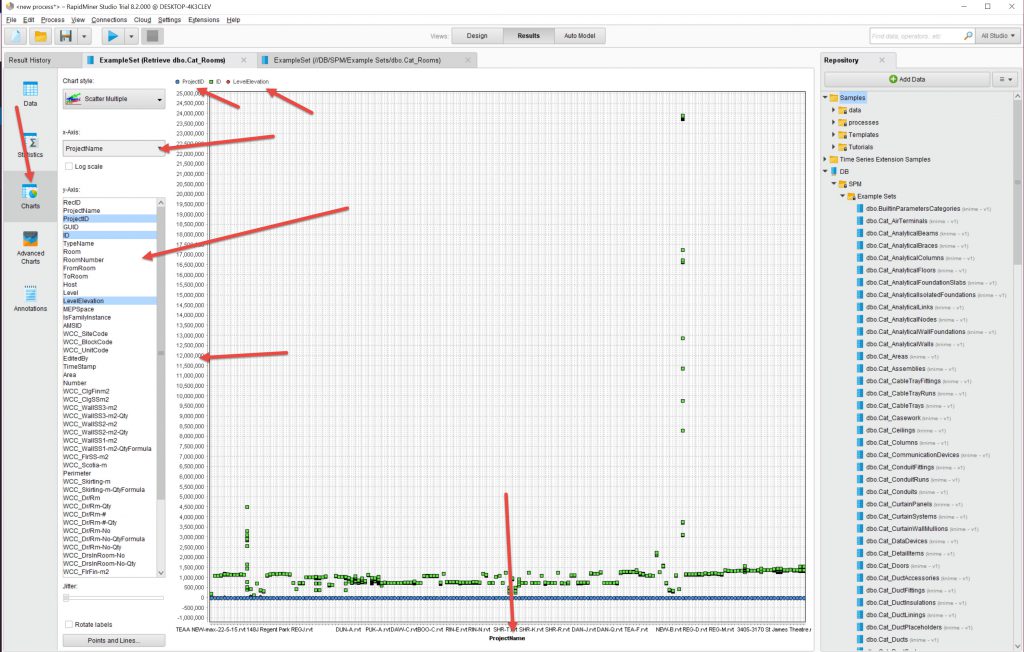Expand the Time Series Extension Samples folder
The height and width of the screenshot is (652, 1024).
[x=826, y=159]
